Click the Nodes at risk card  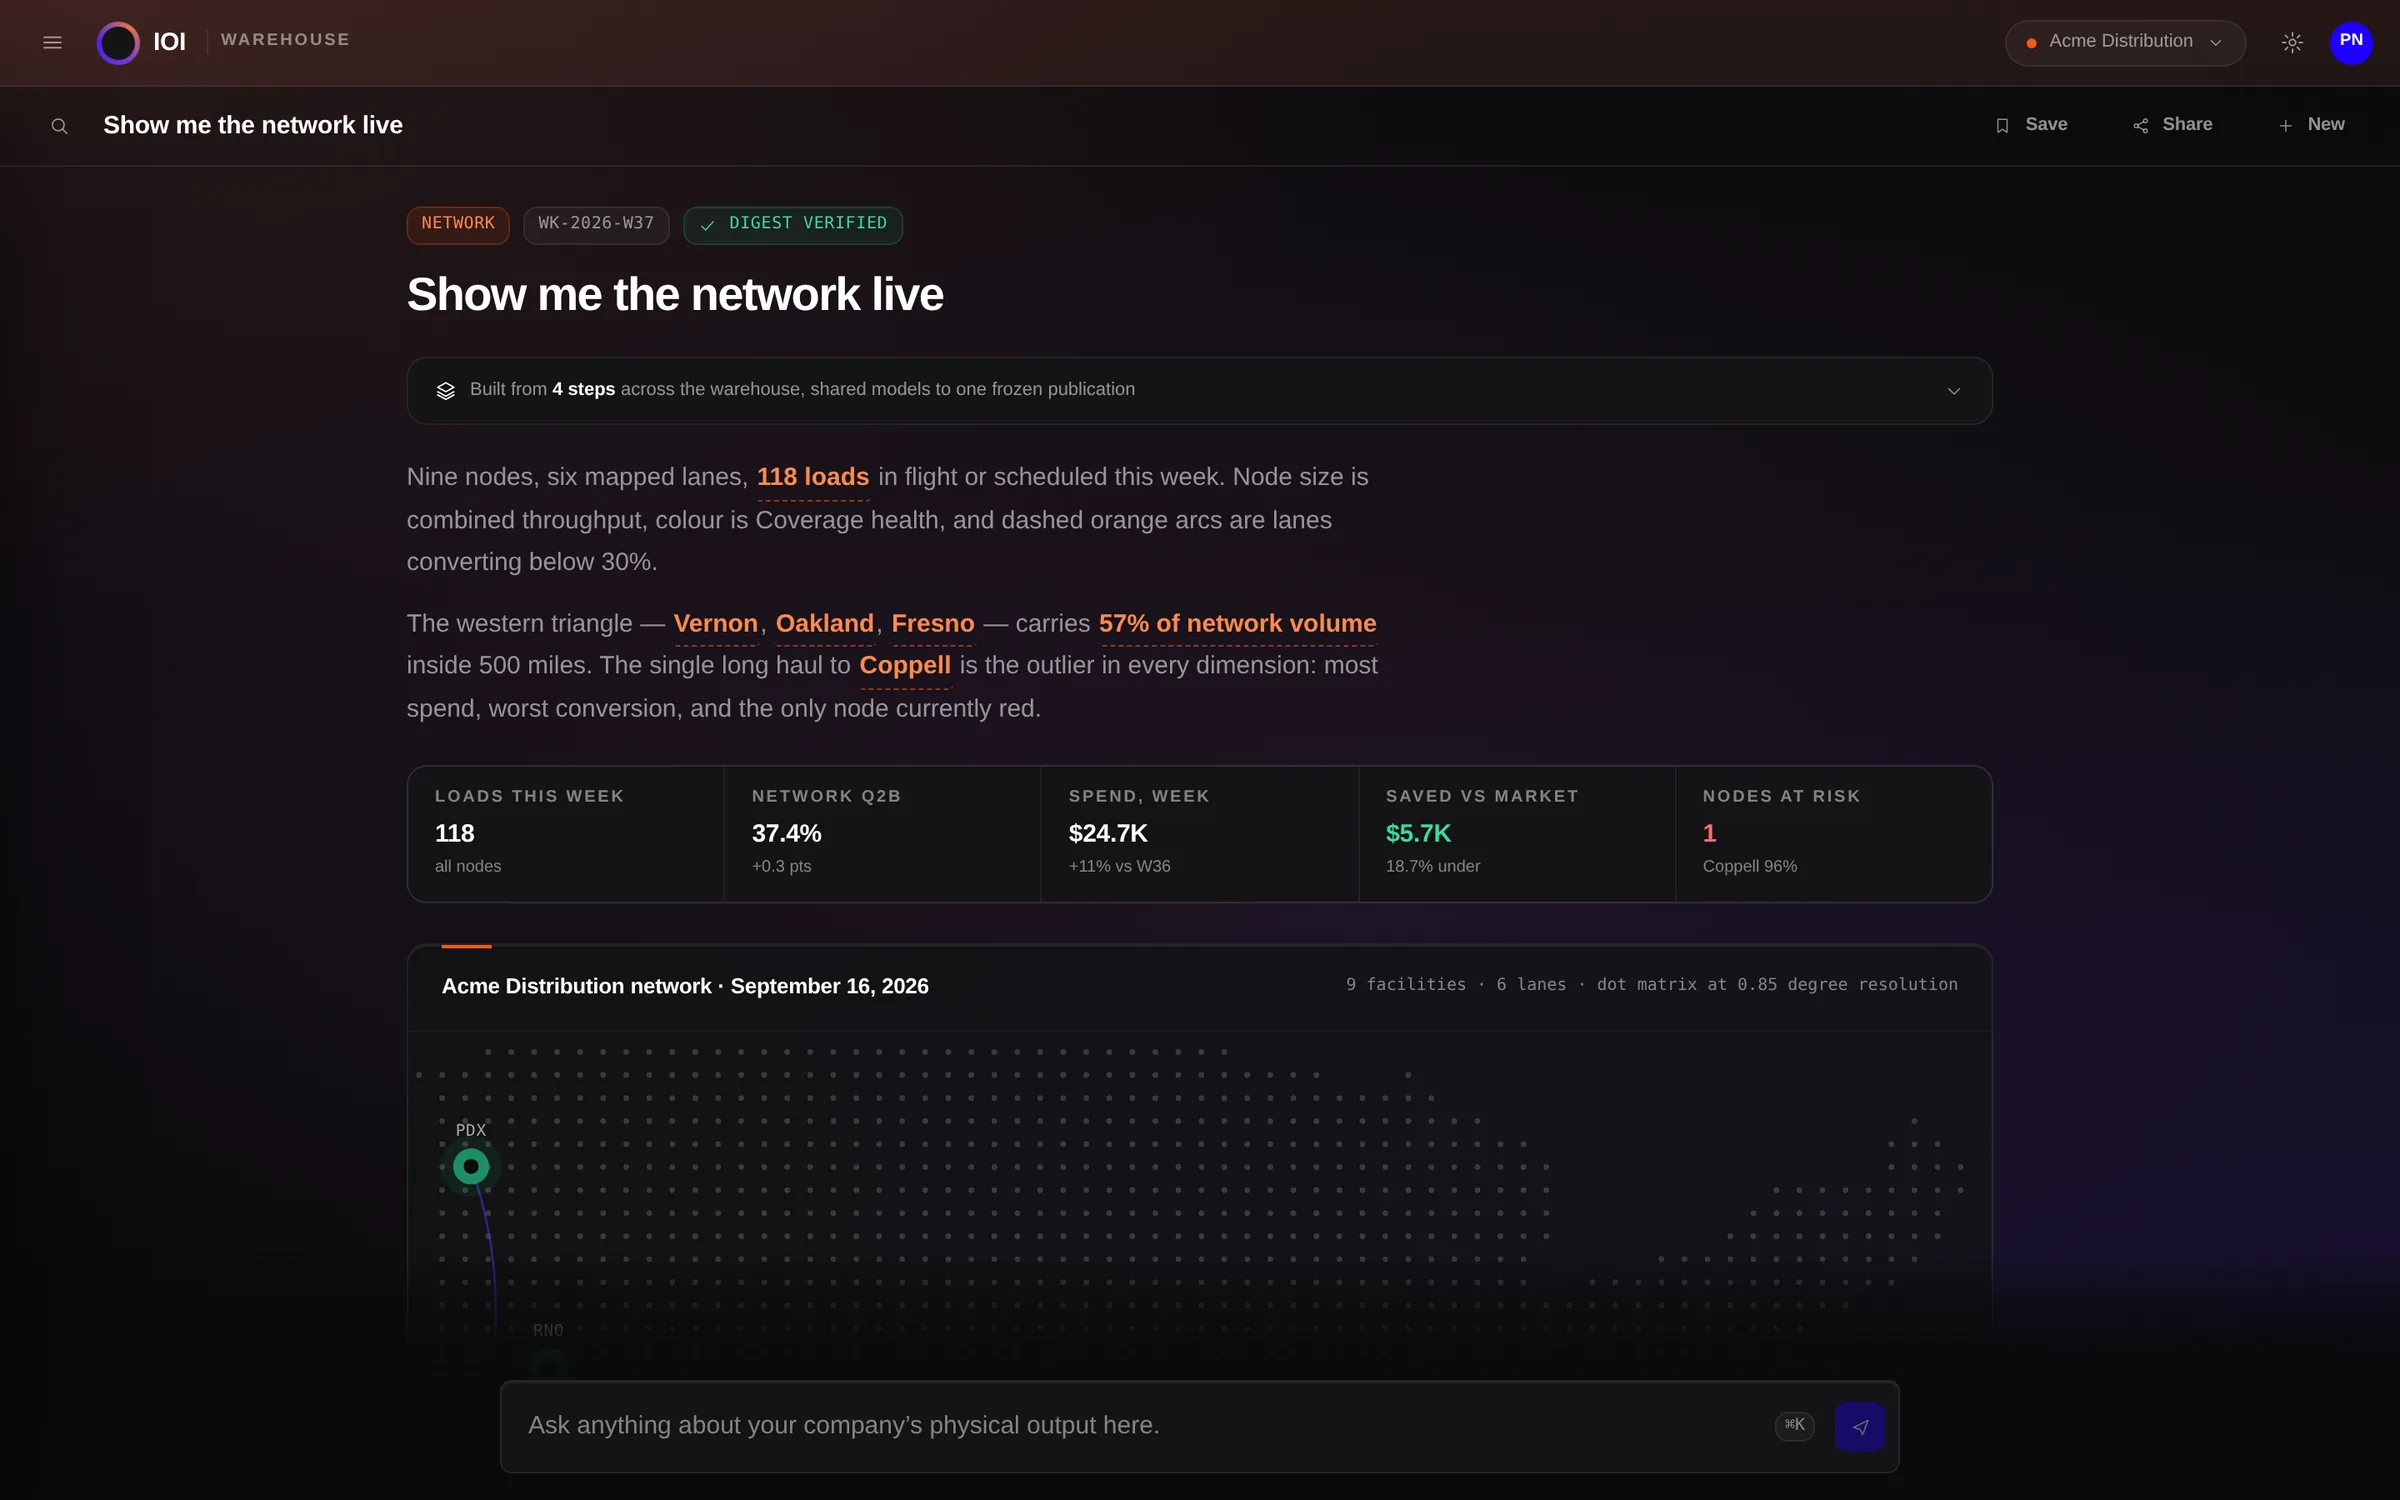pyautogui.click(x=1834, y=834)
